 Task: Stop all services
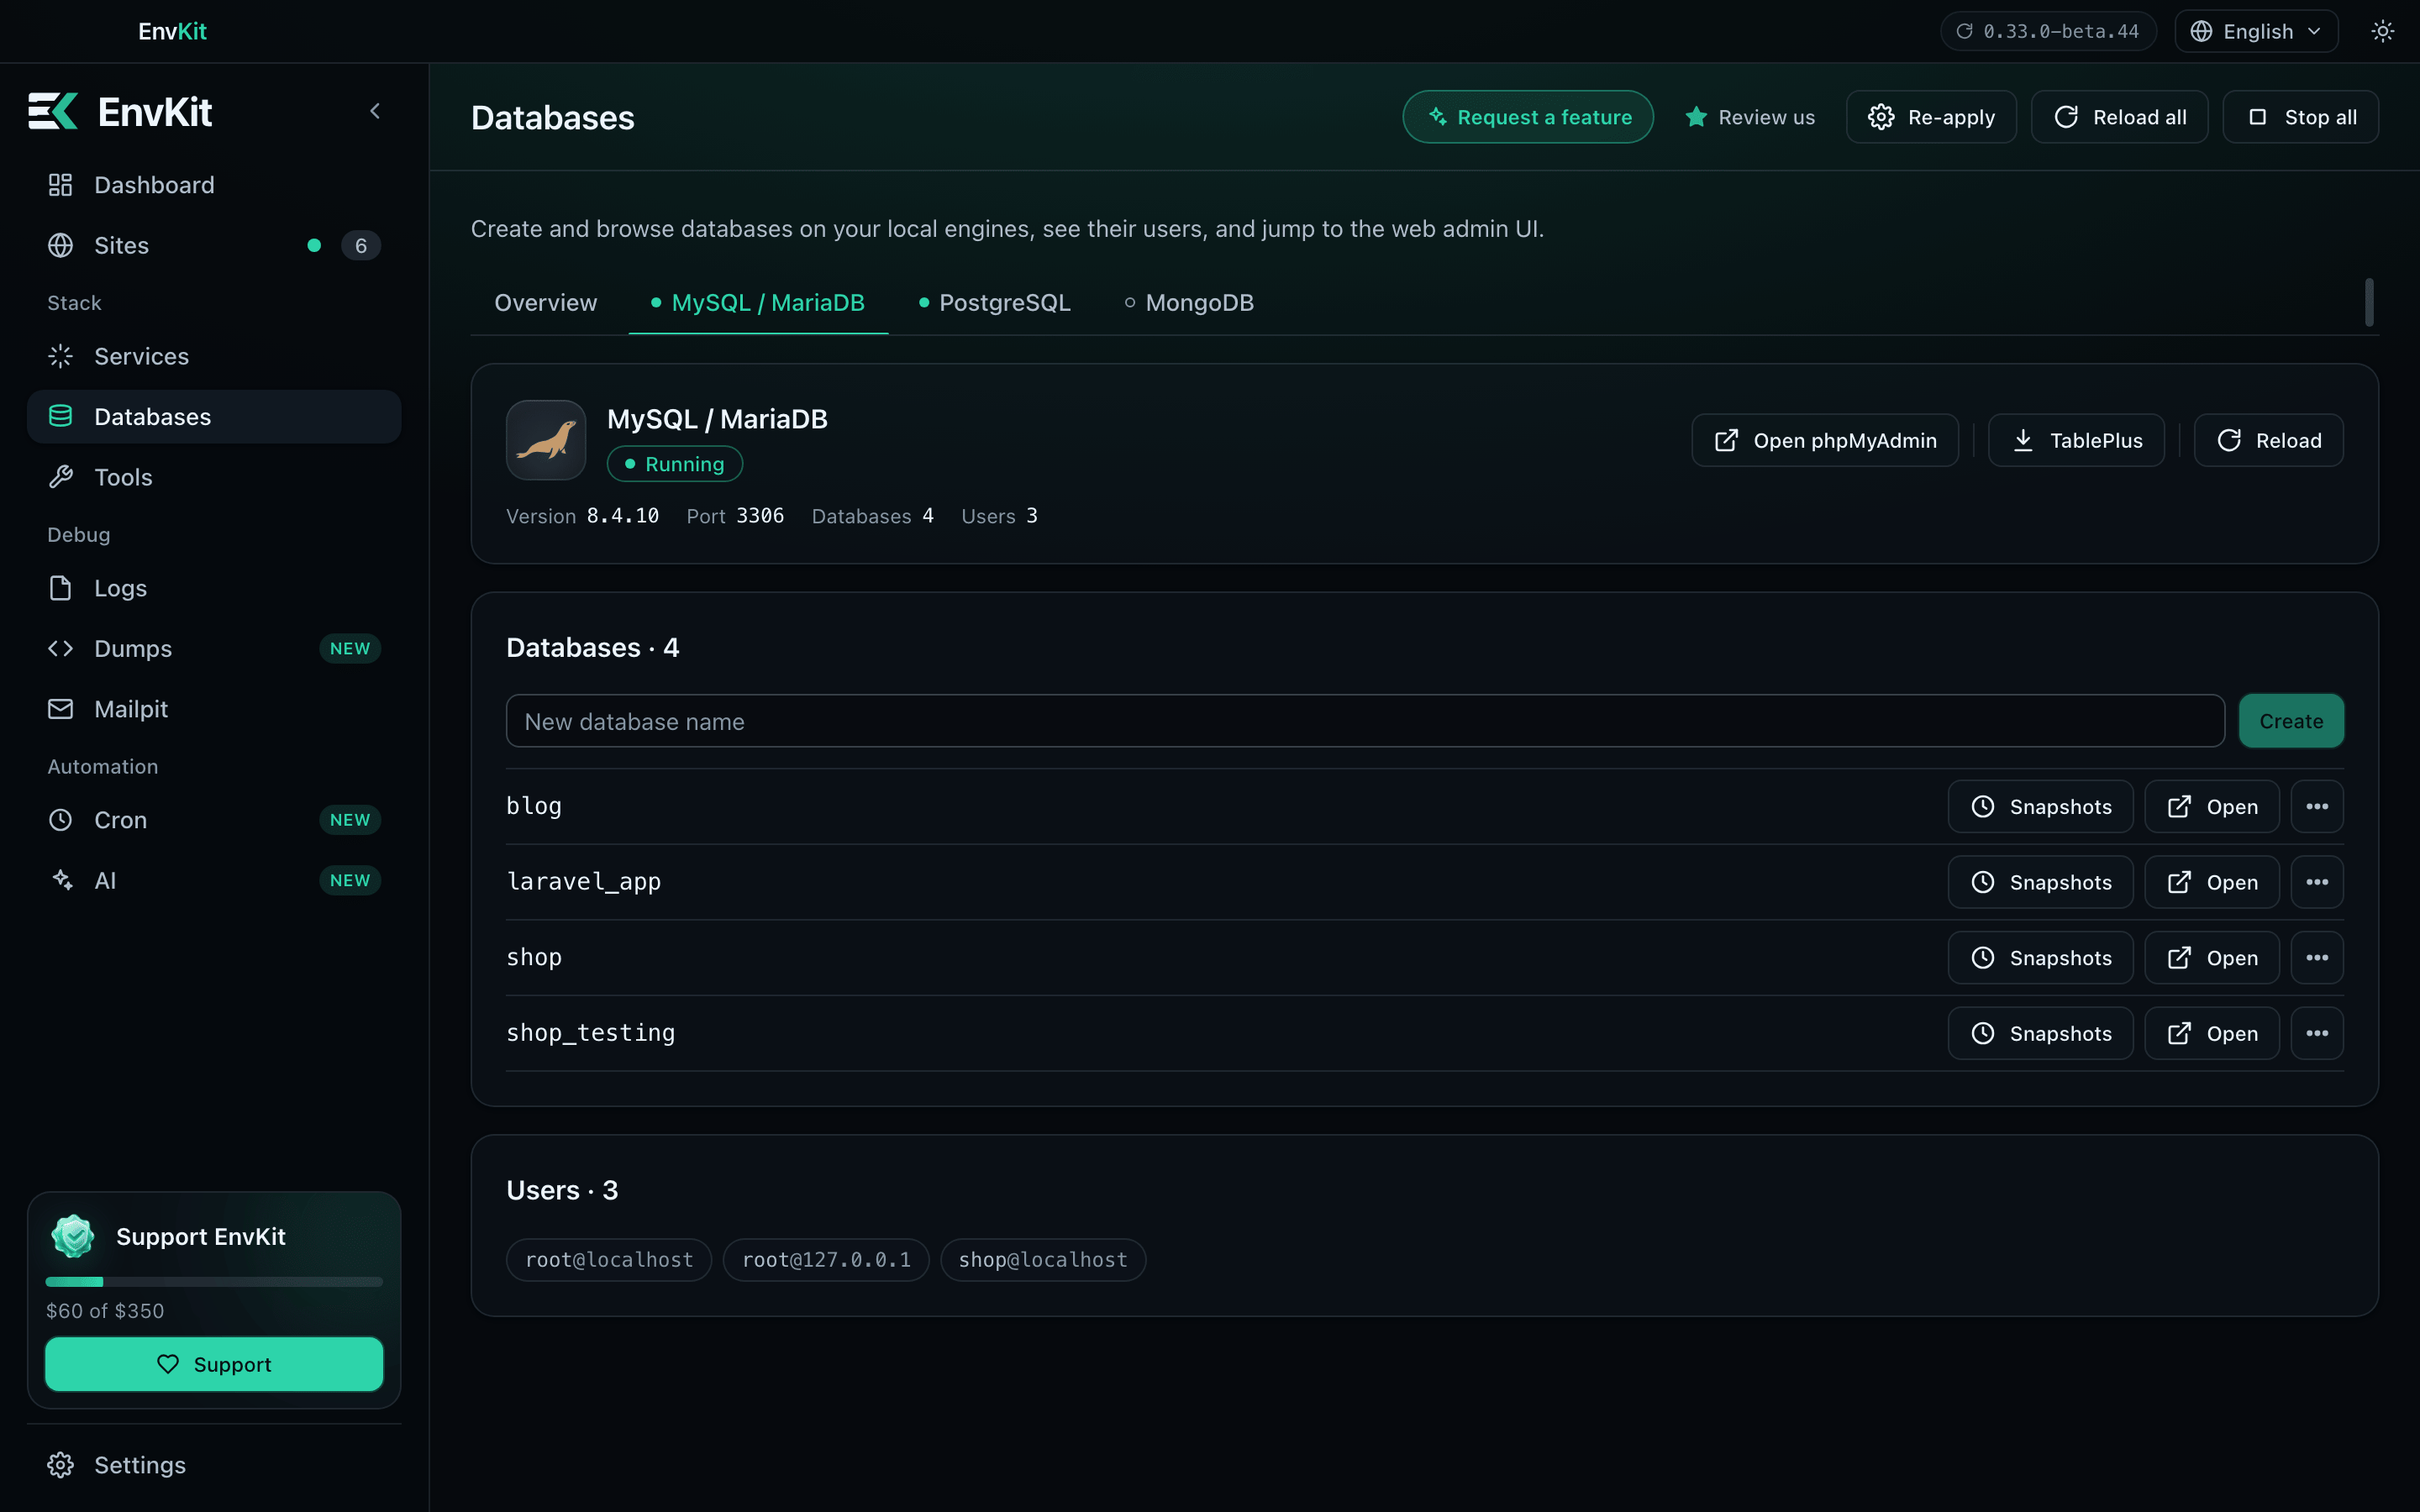[2300, 117]
